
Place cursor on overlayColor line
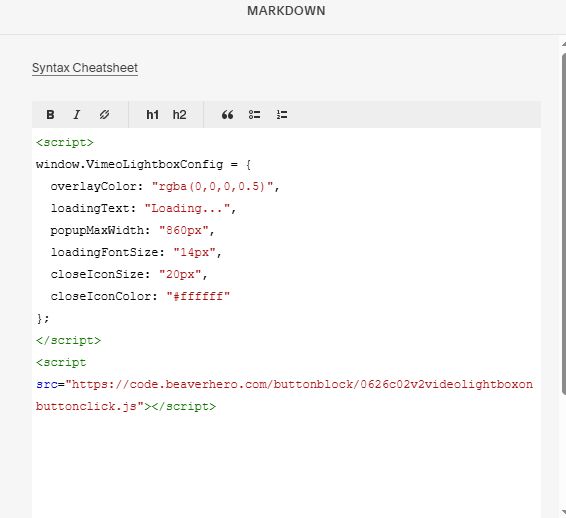click(x=165, y=187)
